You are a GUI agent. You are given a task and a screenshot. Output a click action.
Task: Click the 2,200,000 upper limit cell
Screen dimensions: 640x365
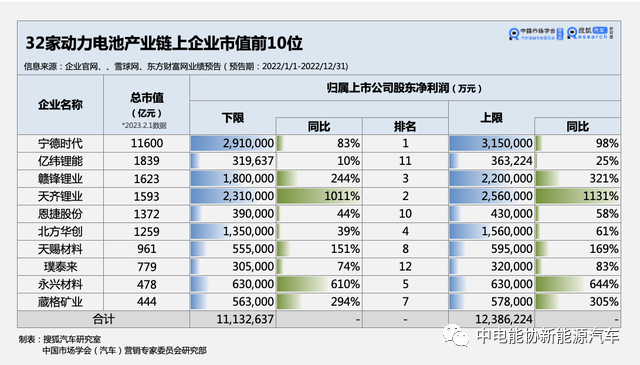tap(491, 178)
